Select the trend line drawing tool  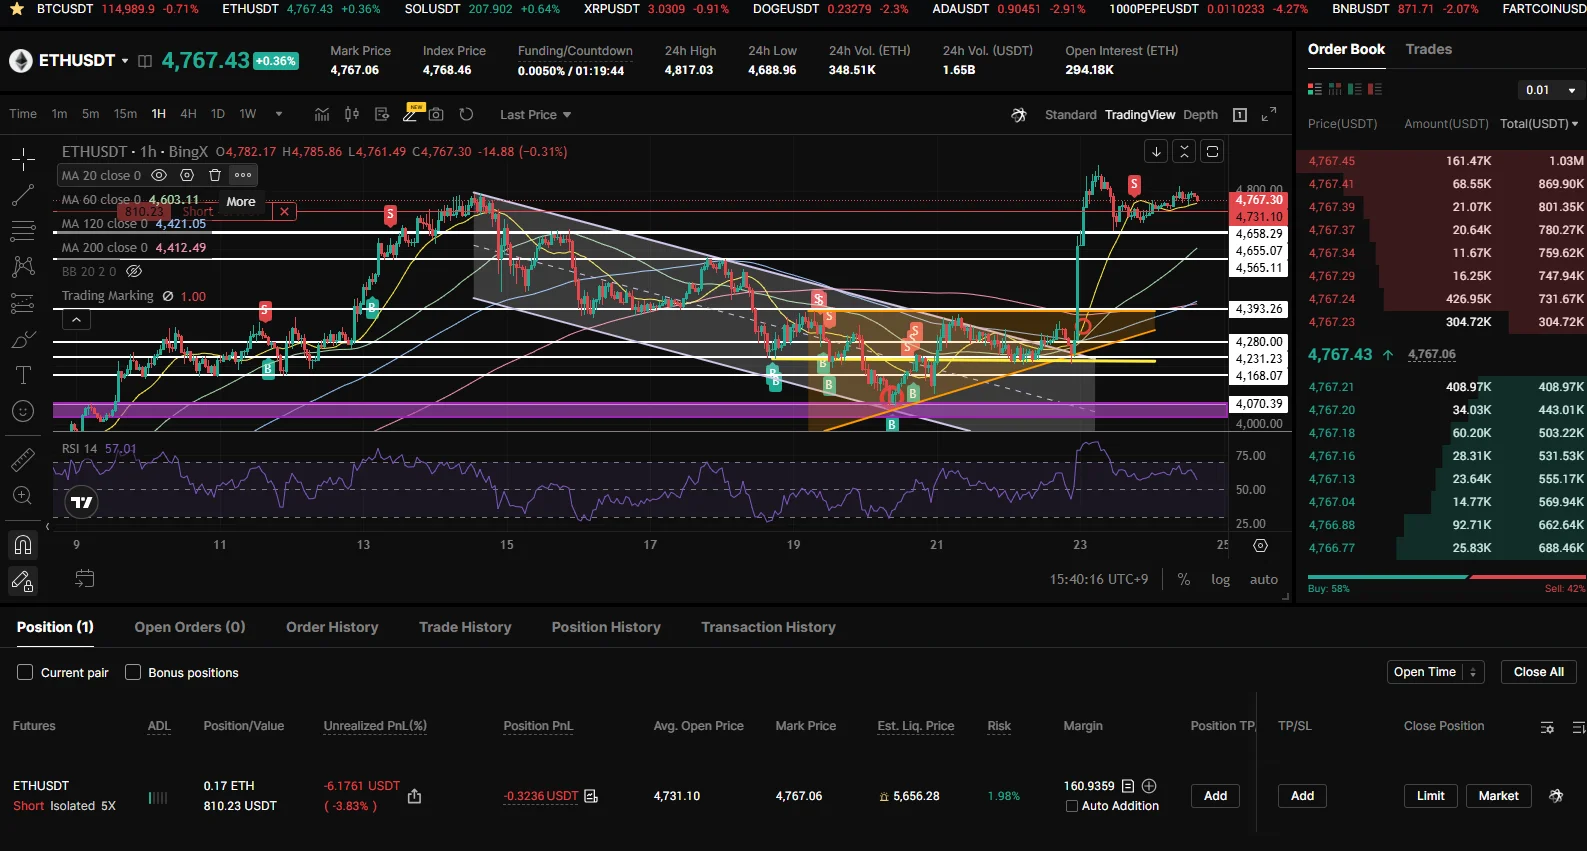[23, 195]
